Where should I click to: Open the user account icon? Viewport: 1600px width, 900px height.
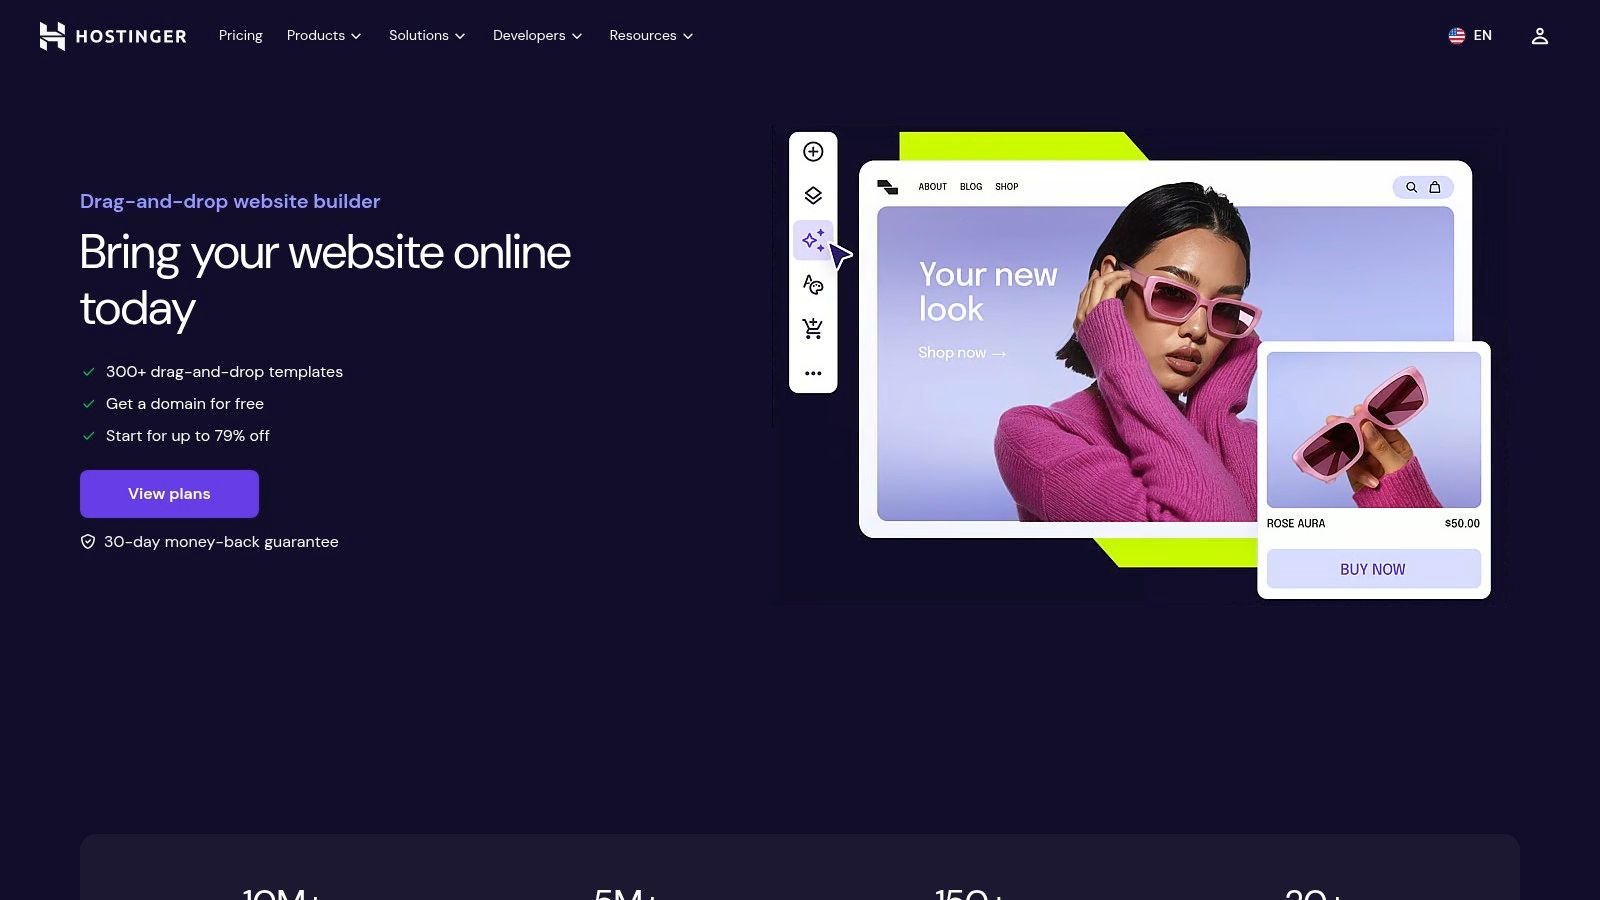tap(1540, 36)
